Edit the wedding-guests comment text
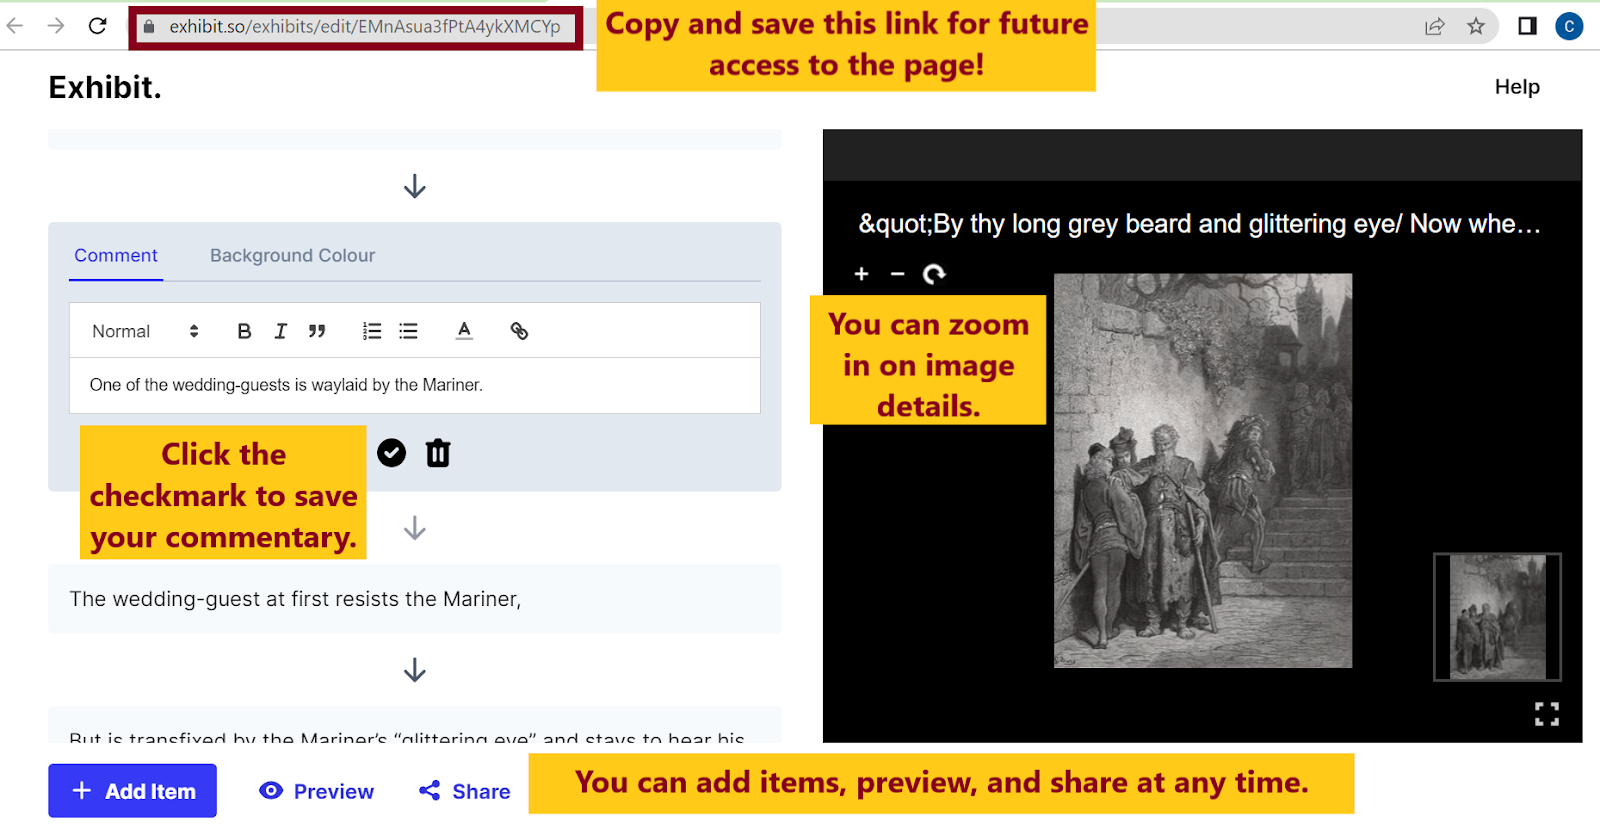The width and height of the screenshot is (1600, 835). 415,385
